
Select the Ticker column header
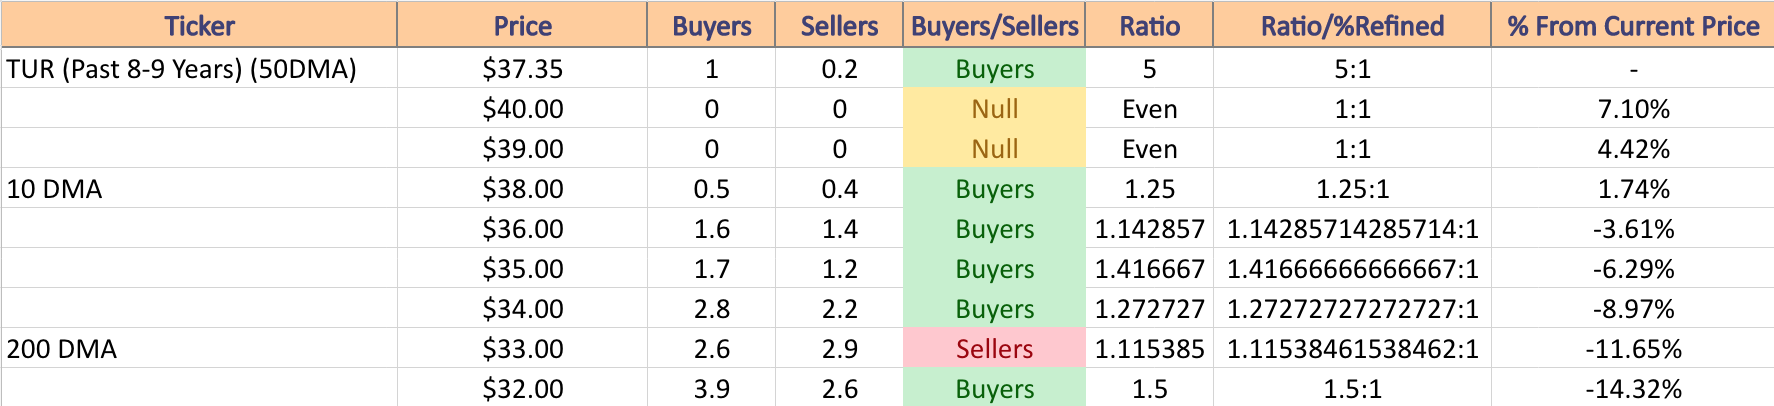coord(199,25)
